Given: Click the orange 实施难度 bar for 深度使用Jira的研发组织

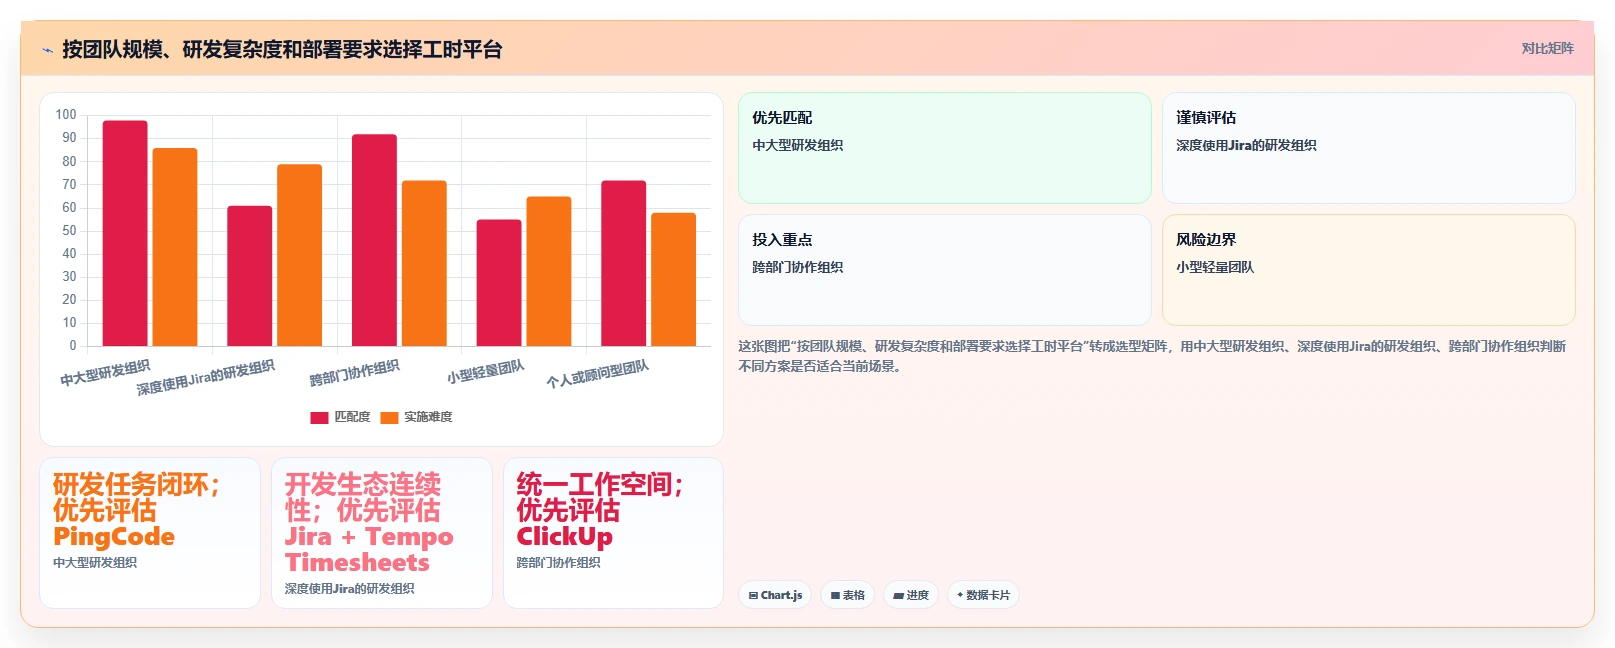Looking at the screenshot, I should click(x=299, y=255).
